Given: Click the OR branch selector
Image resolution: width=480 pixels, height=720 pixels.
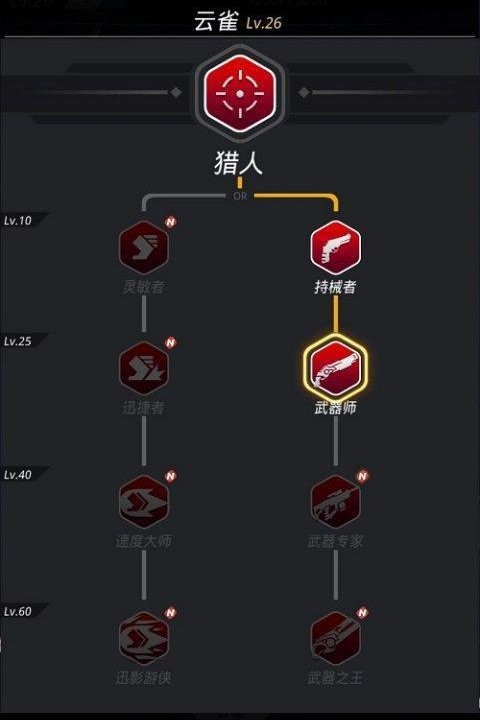Looking at the screenshot, I should pyautogui.click(x=240, y=196).
